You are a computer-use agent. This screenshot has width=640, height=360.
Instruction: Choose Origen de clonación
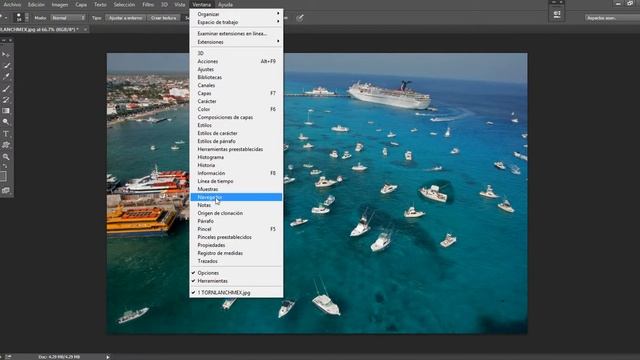(x=236, y=213)
